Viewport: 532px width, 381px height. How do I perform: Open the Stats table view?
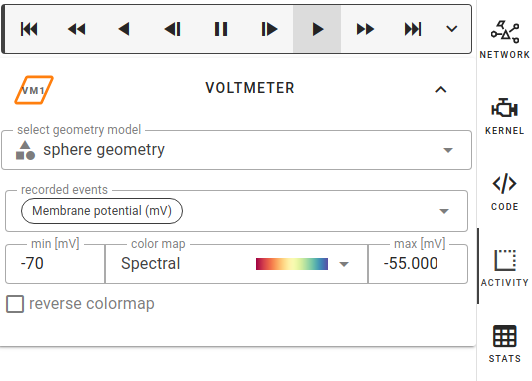click(x=505, y=343)
